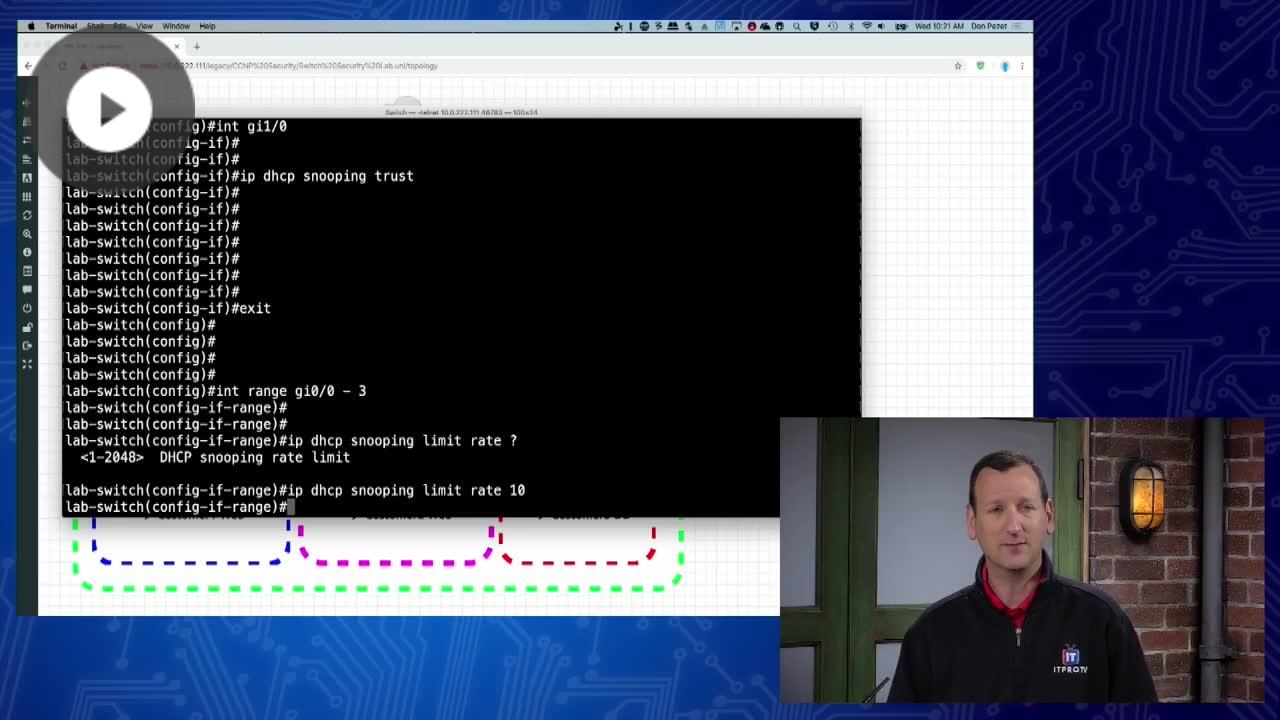1280x720 pixels.
Task: Click the logout/exit icon in sidebar
Action: click(x=27, y=345)
